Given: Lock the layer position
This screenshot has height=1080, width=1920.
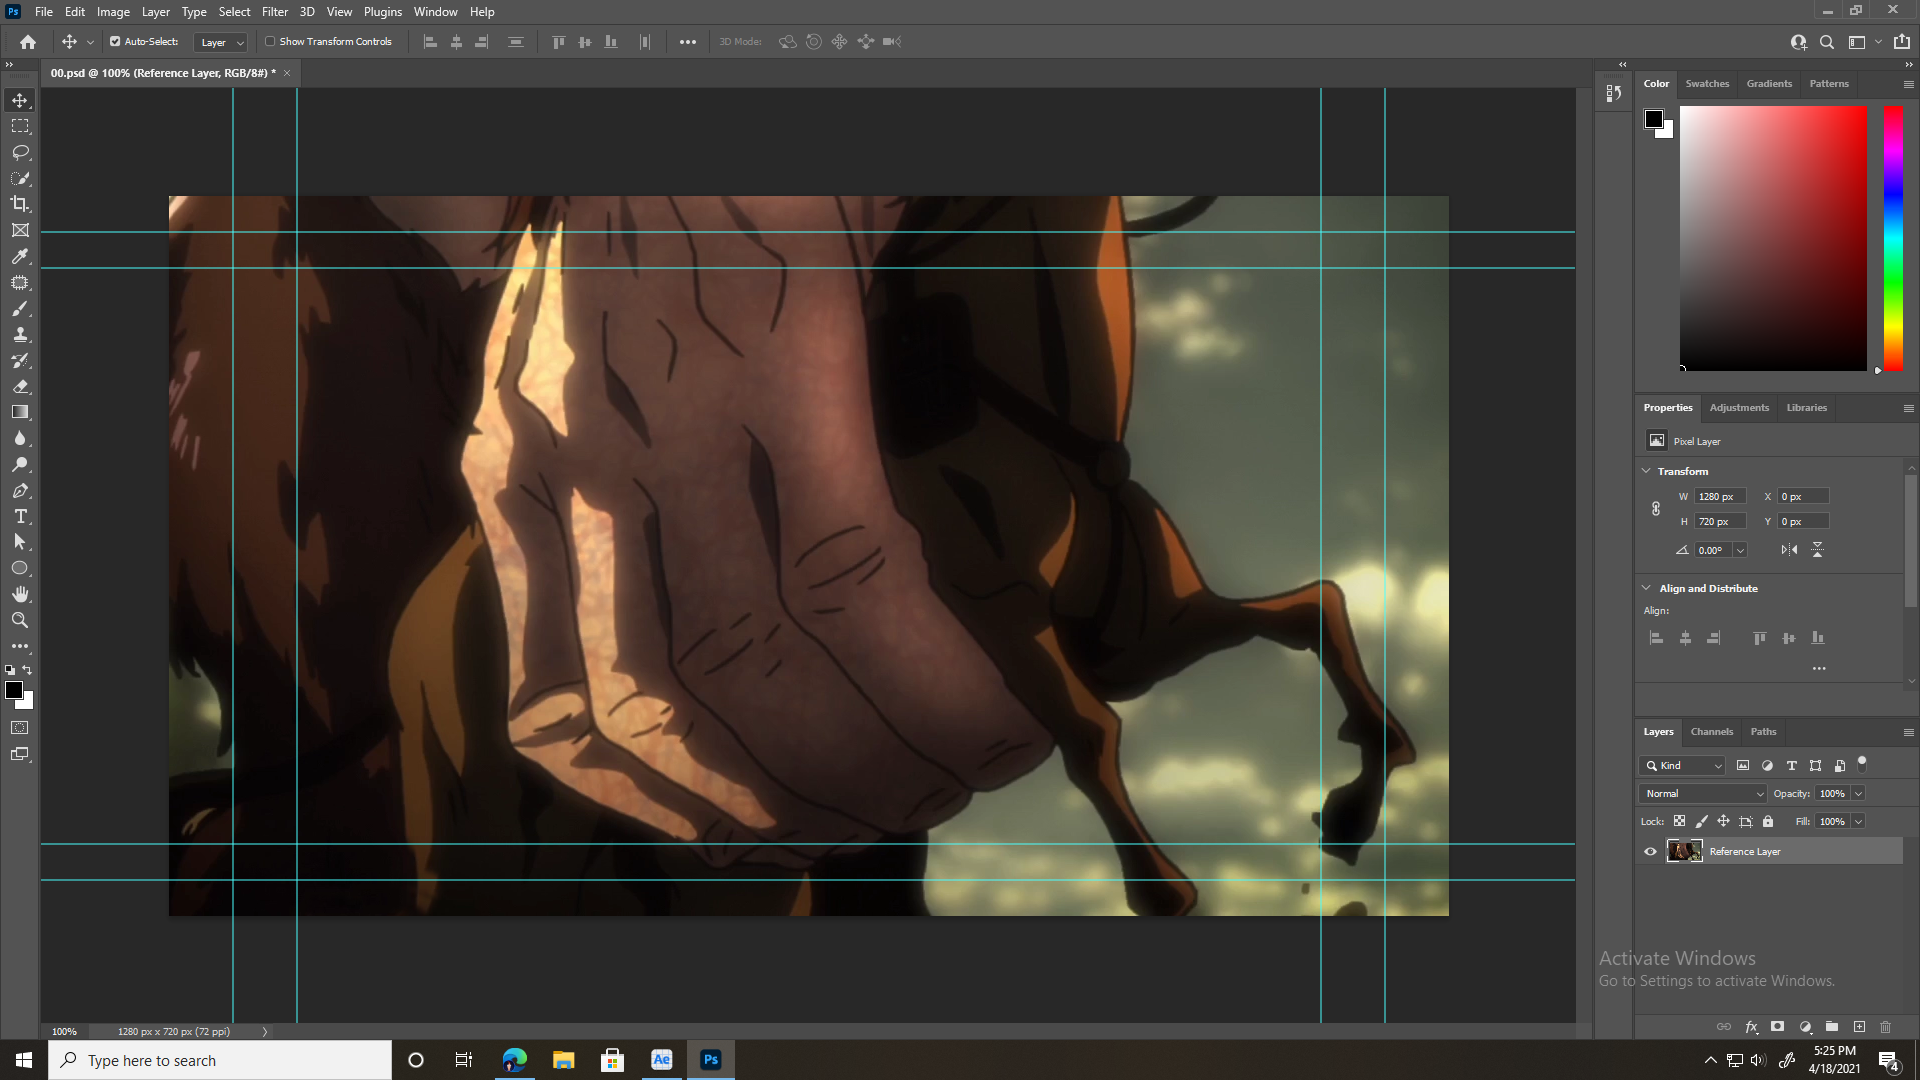Looking at the screenshot, I should [1723, 821].
